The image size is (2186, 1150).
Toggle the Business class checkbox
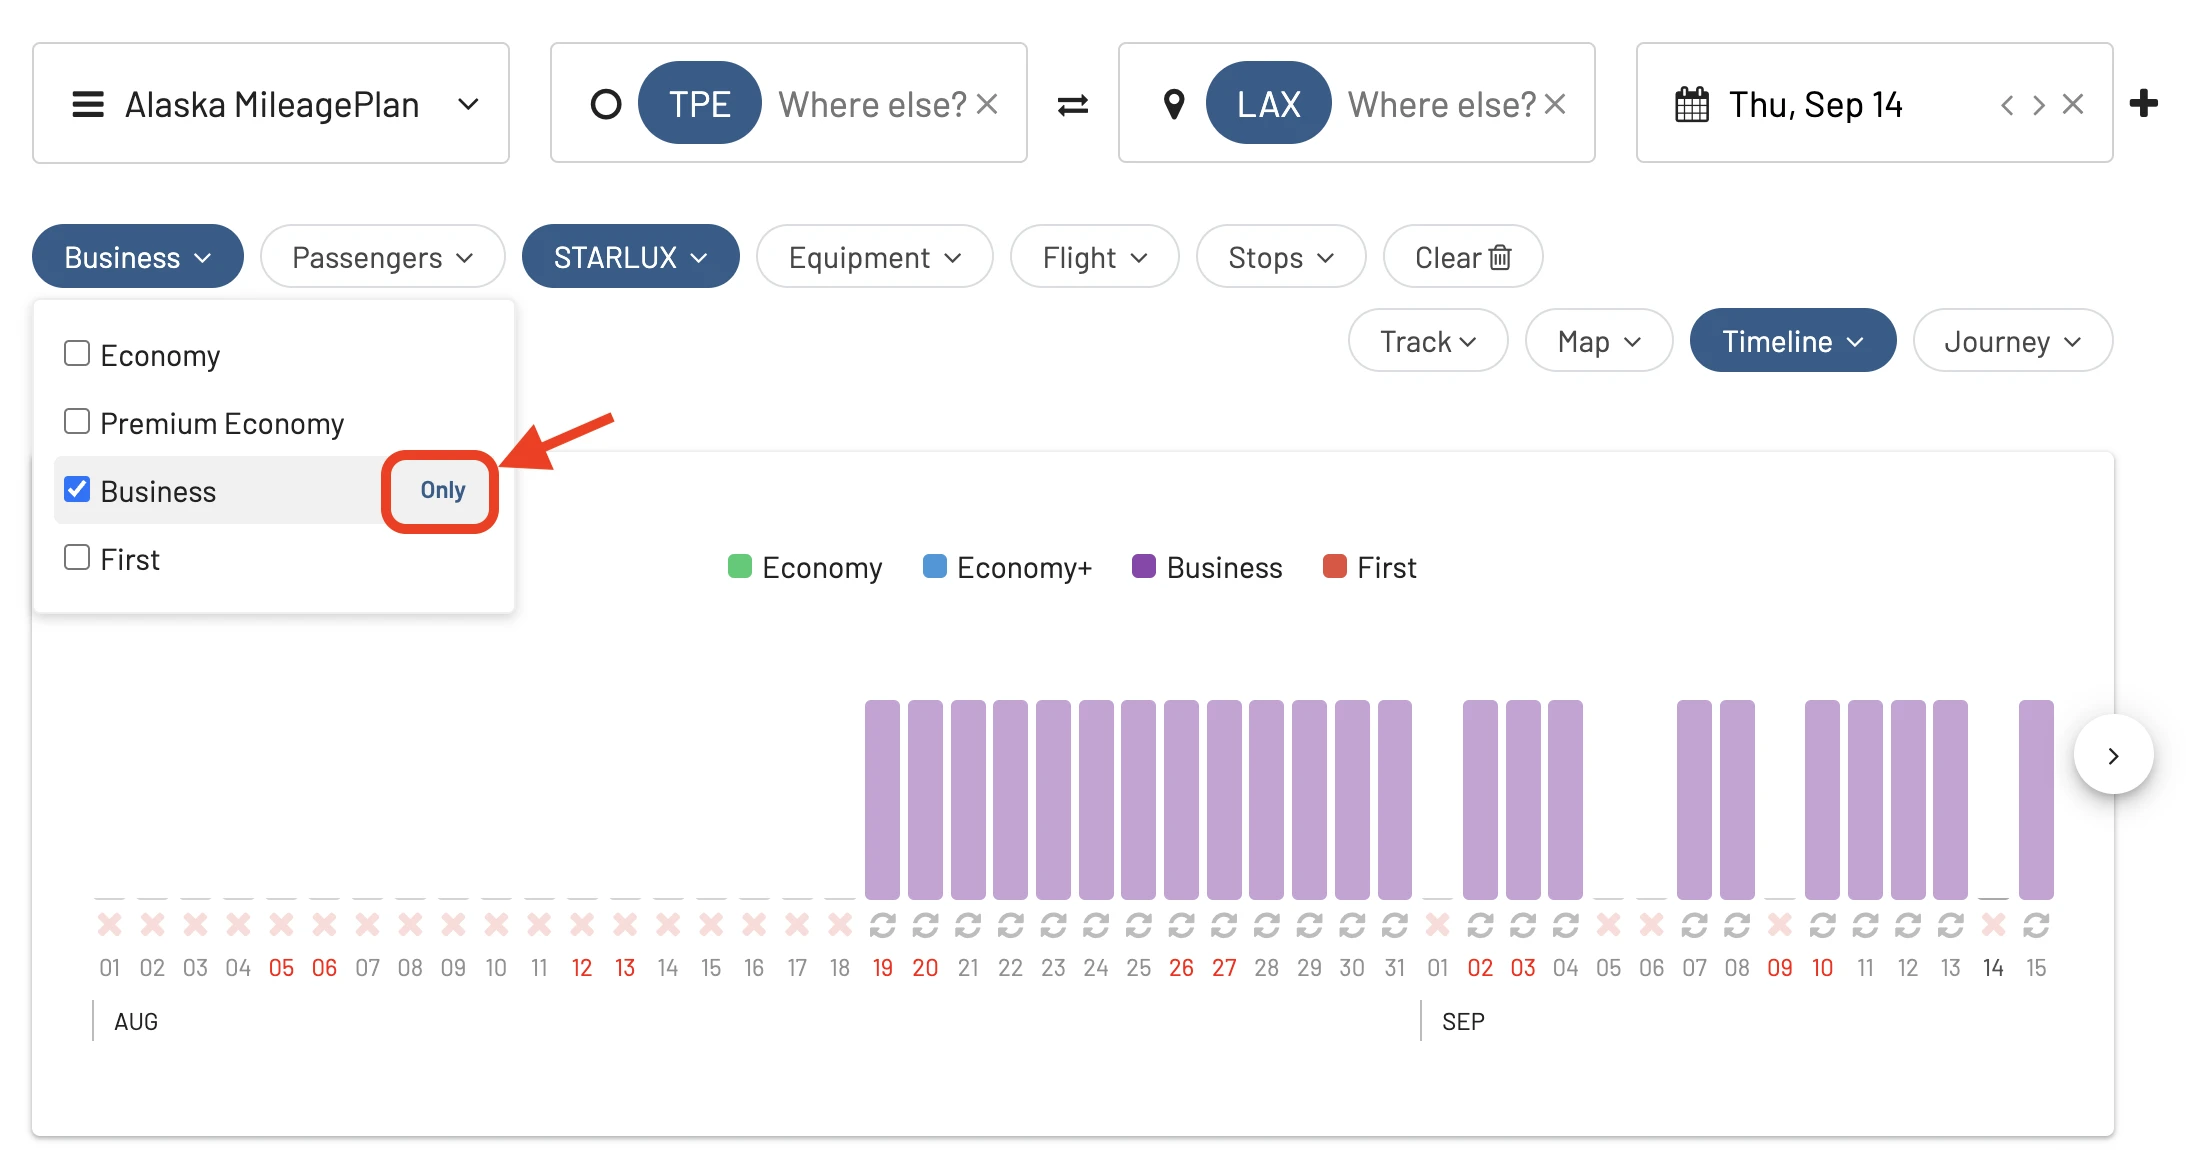coord(75,490)
